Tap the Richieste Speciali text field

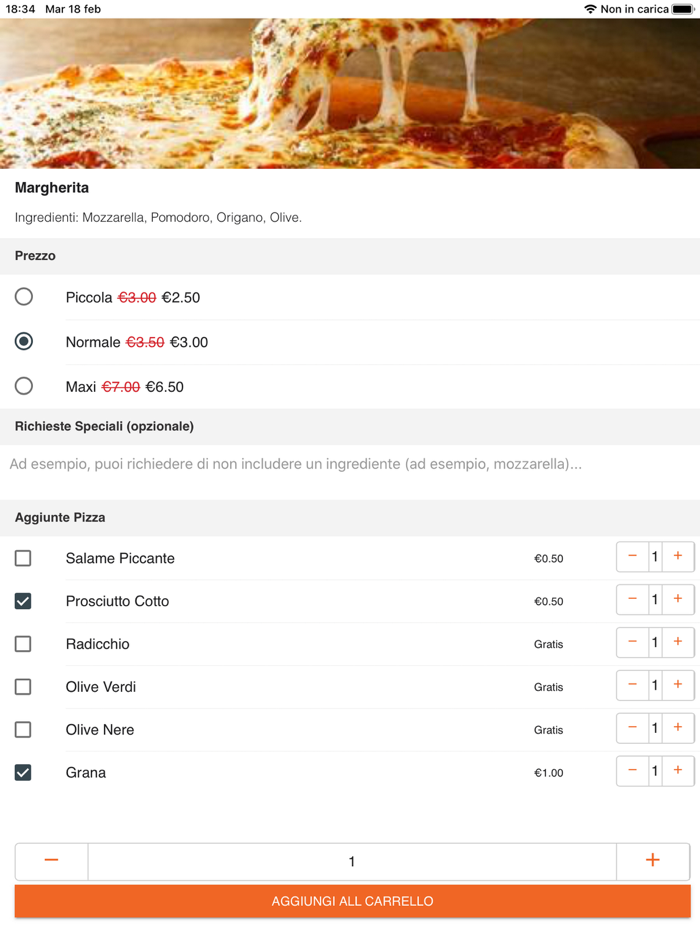[x=350, y=464]
